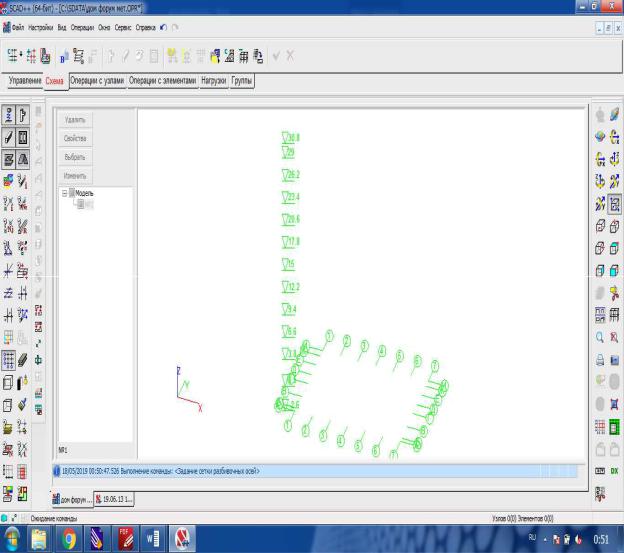The height and width of the screenshot is (553, 624).
Task: Click the printer icon on right toolbar
Action: pyautogui.click(x=600, y=360)
